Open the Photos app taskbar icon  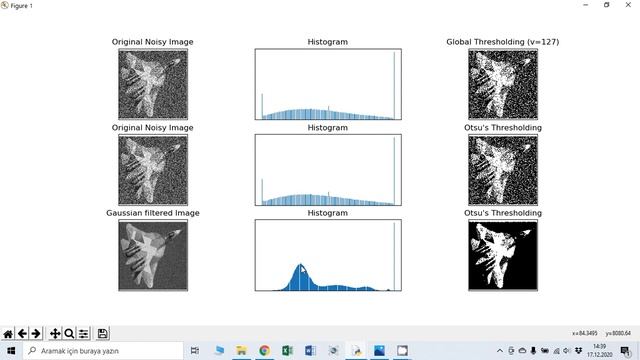(x=379, y=351)
